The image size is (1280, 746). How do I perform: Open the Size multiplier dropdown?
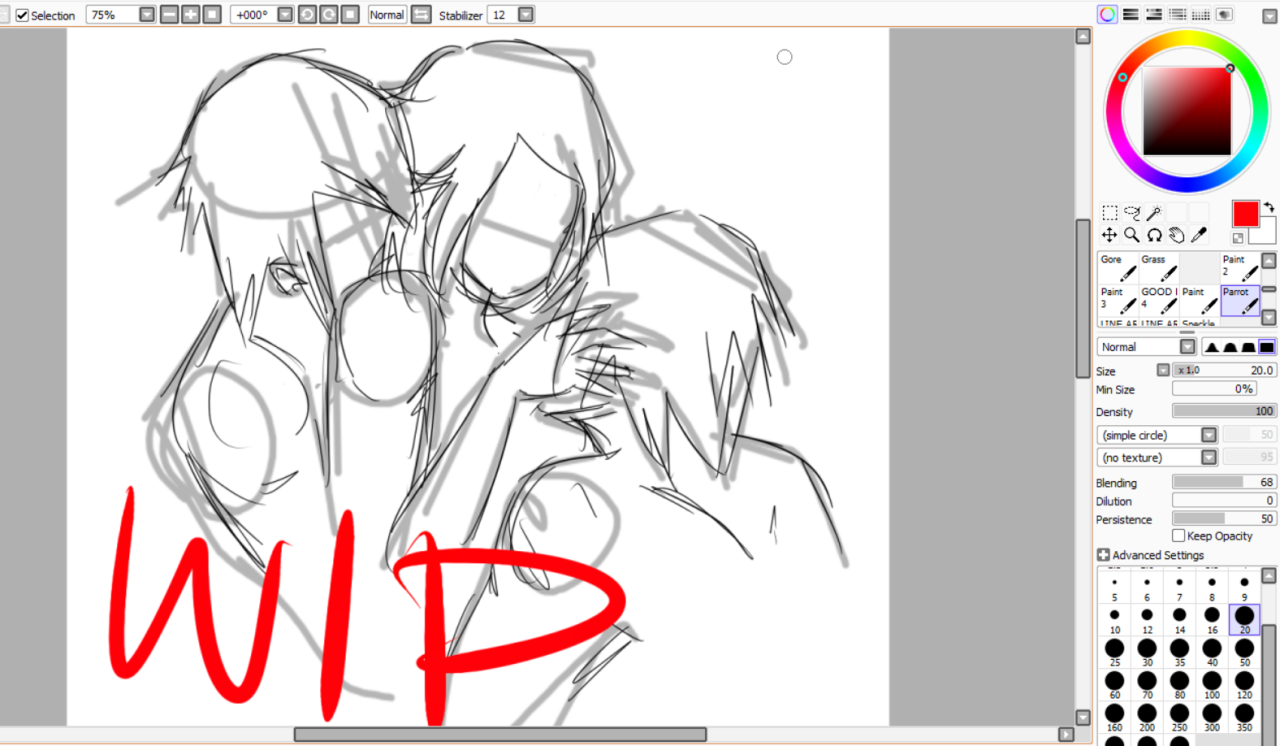coord(1163,370)
